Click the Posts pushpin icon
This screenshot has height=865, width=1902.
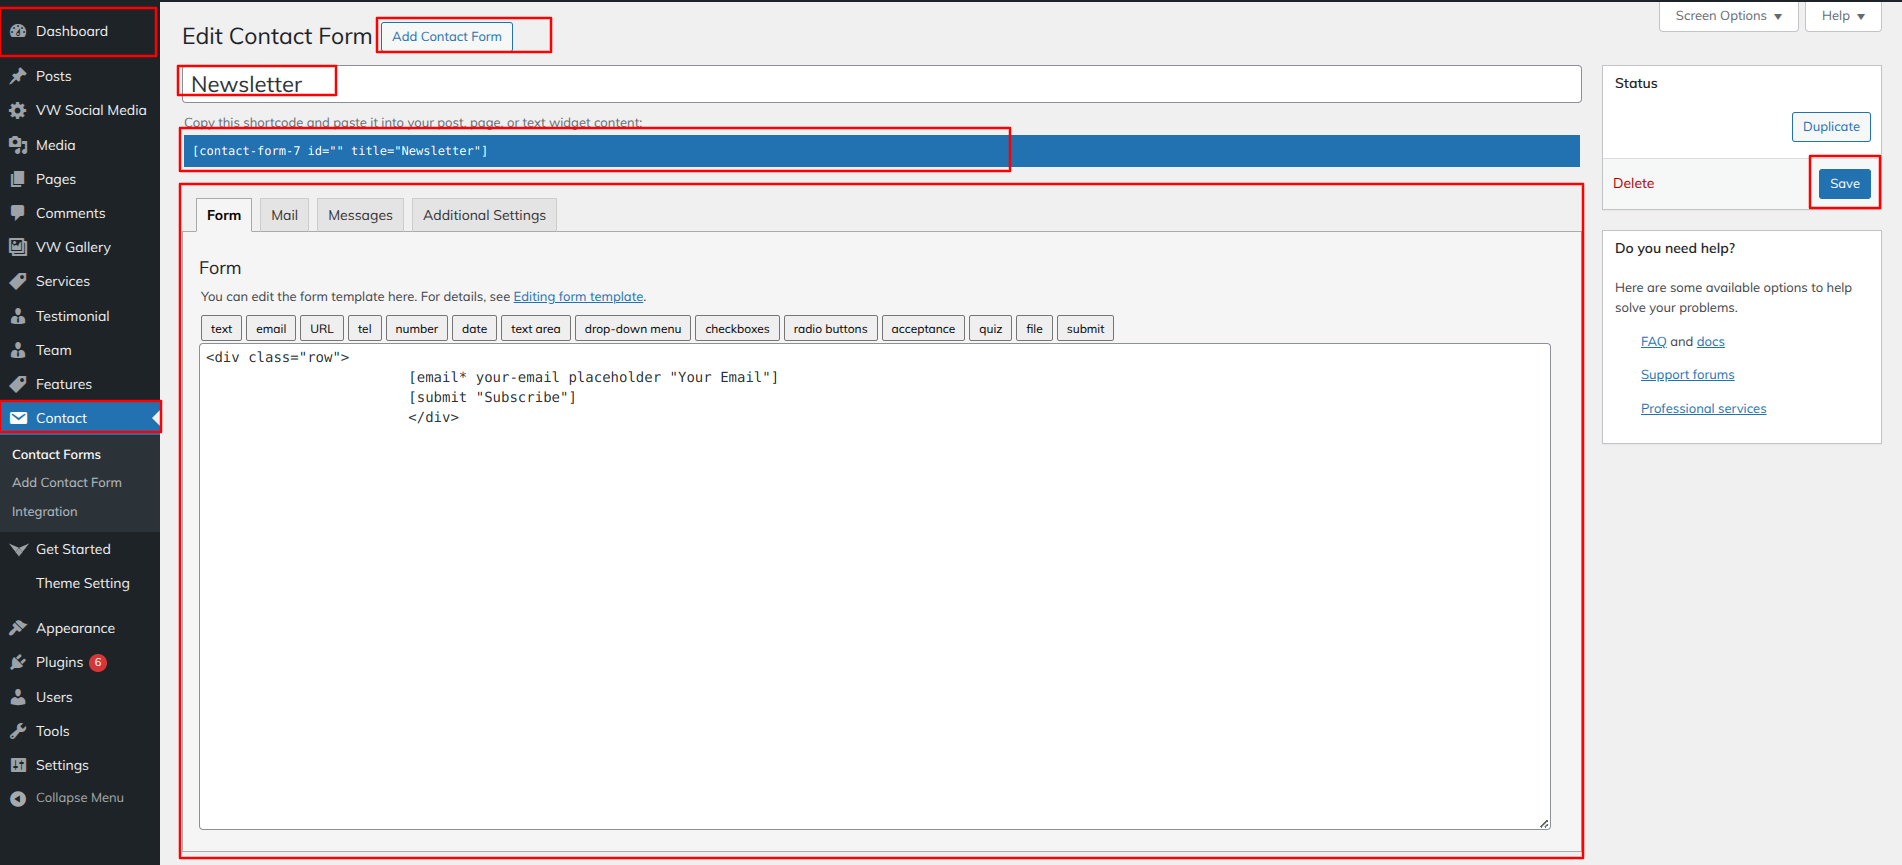click(x=18, y=76)
